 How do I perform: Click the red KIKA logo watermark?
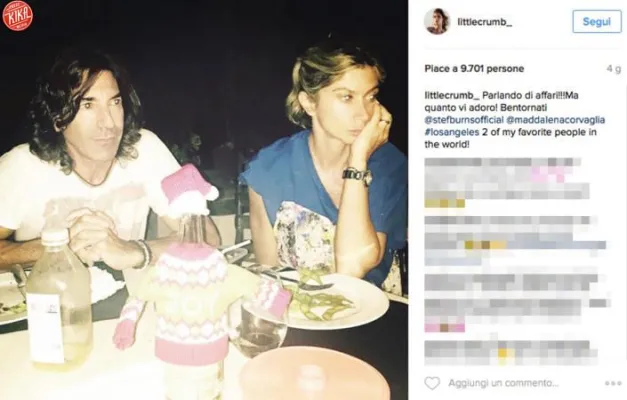[18, 16]
